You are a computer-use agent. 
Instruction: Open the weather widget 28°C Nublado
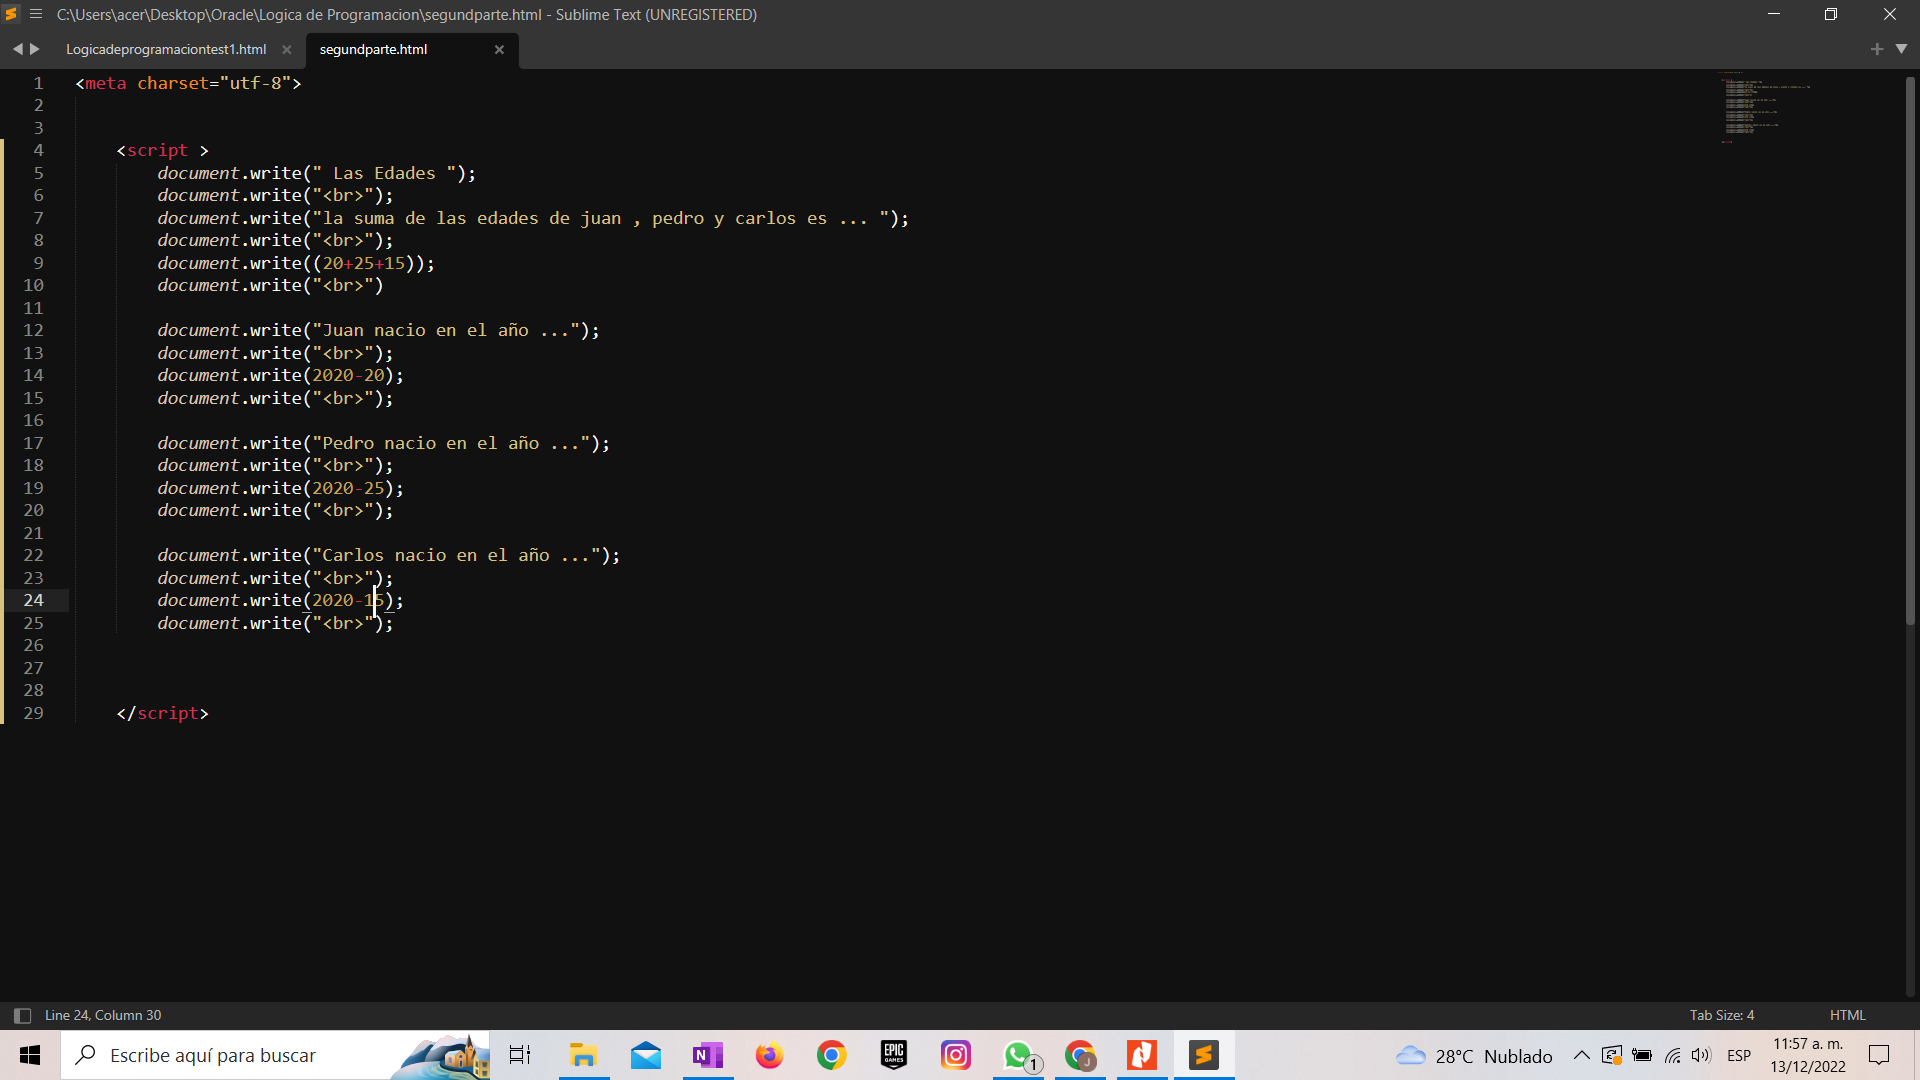pos(1475,1056)
